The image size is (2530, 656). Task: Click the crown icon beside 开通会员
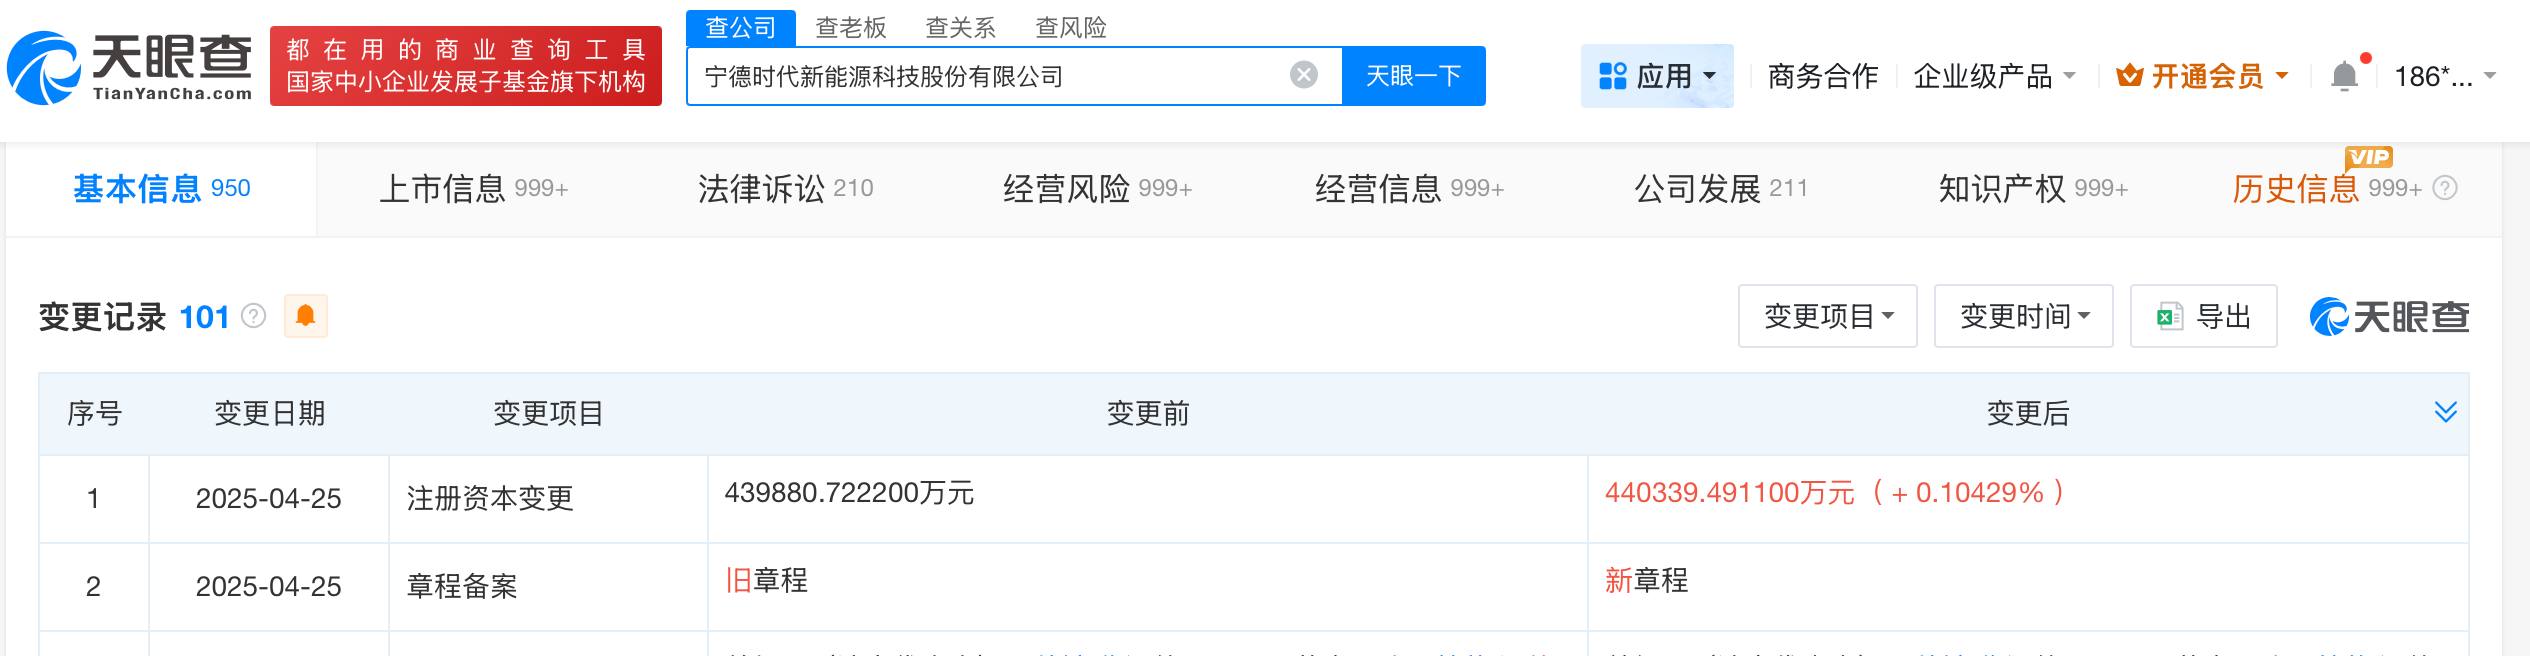click(x=2129, y=76)
